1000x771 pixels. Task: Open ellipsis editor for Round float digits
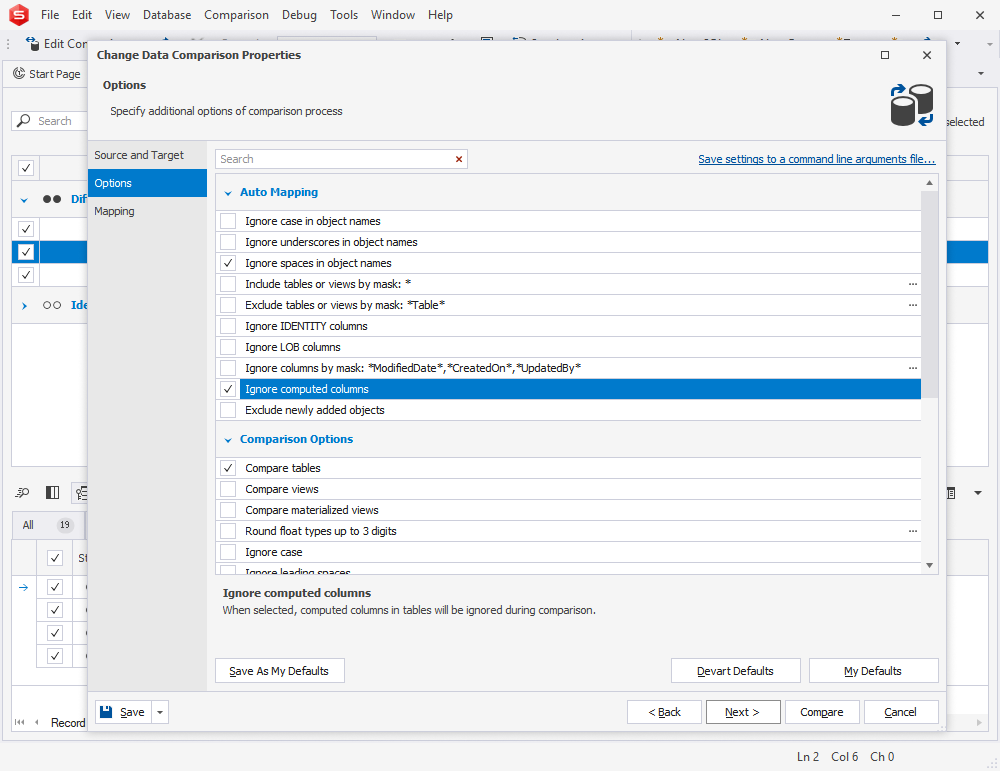tap(913, 531)
